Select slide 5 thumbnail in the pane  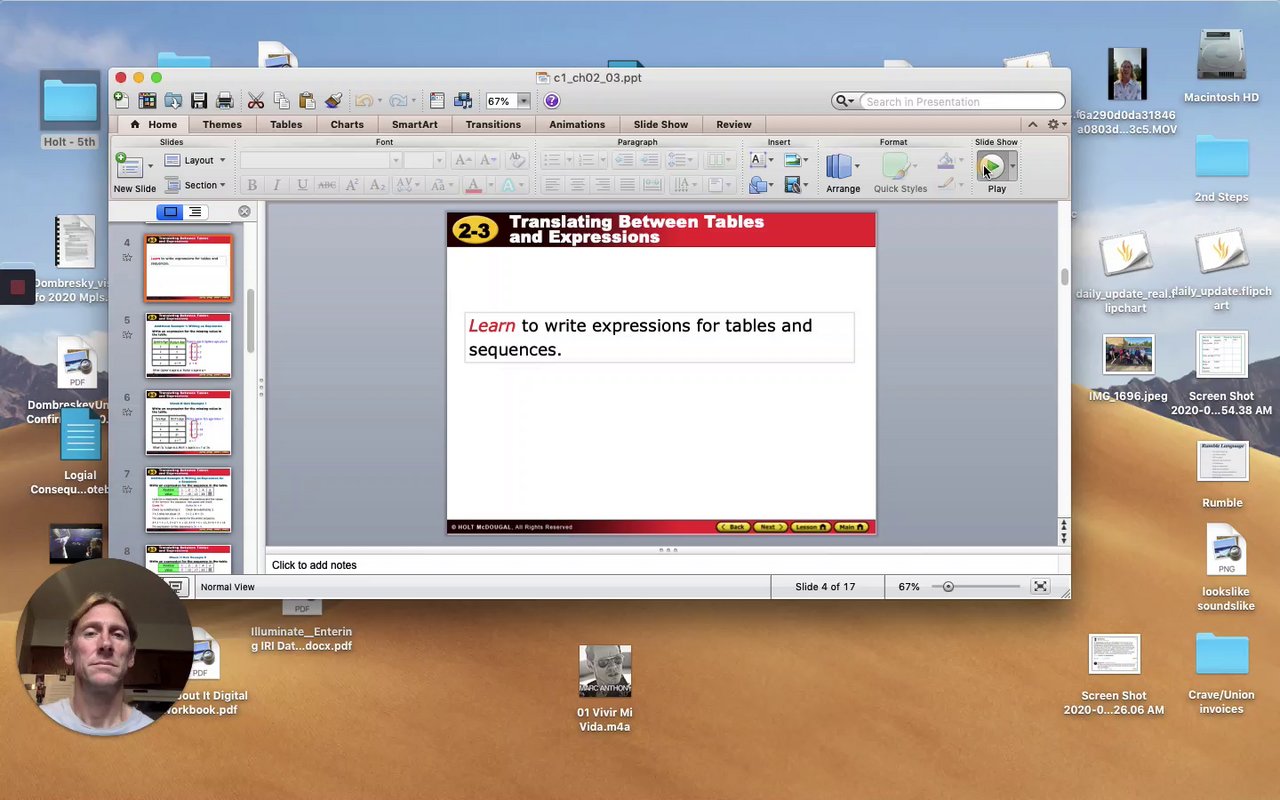(188, 345)
